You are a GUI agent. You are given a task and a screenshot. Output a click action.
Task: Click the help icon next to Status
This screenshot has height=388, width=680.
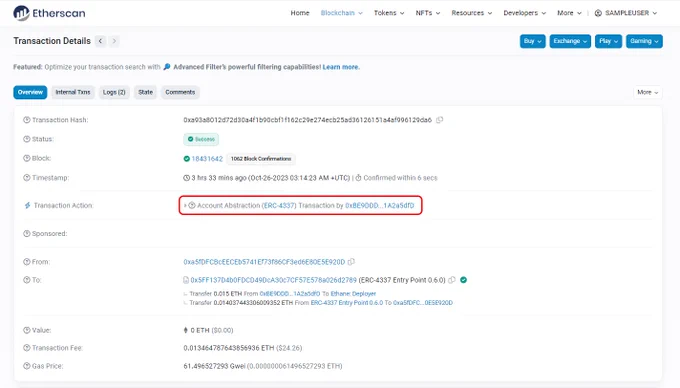coord(27,139)
